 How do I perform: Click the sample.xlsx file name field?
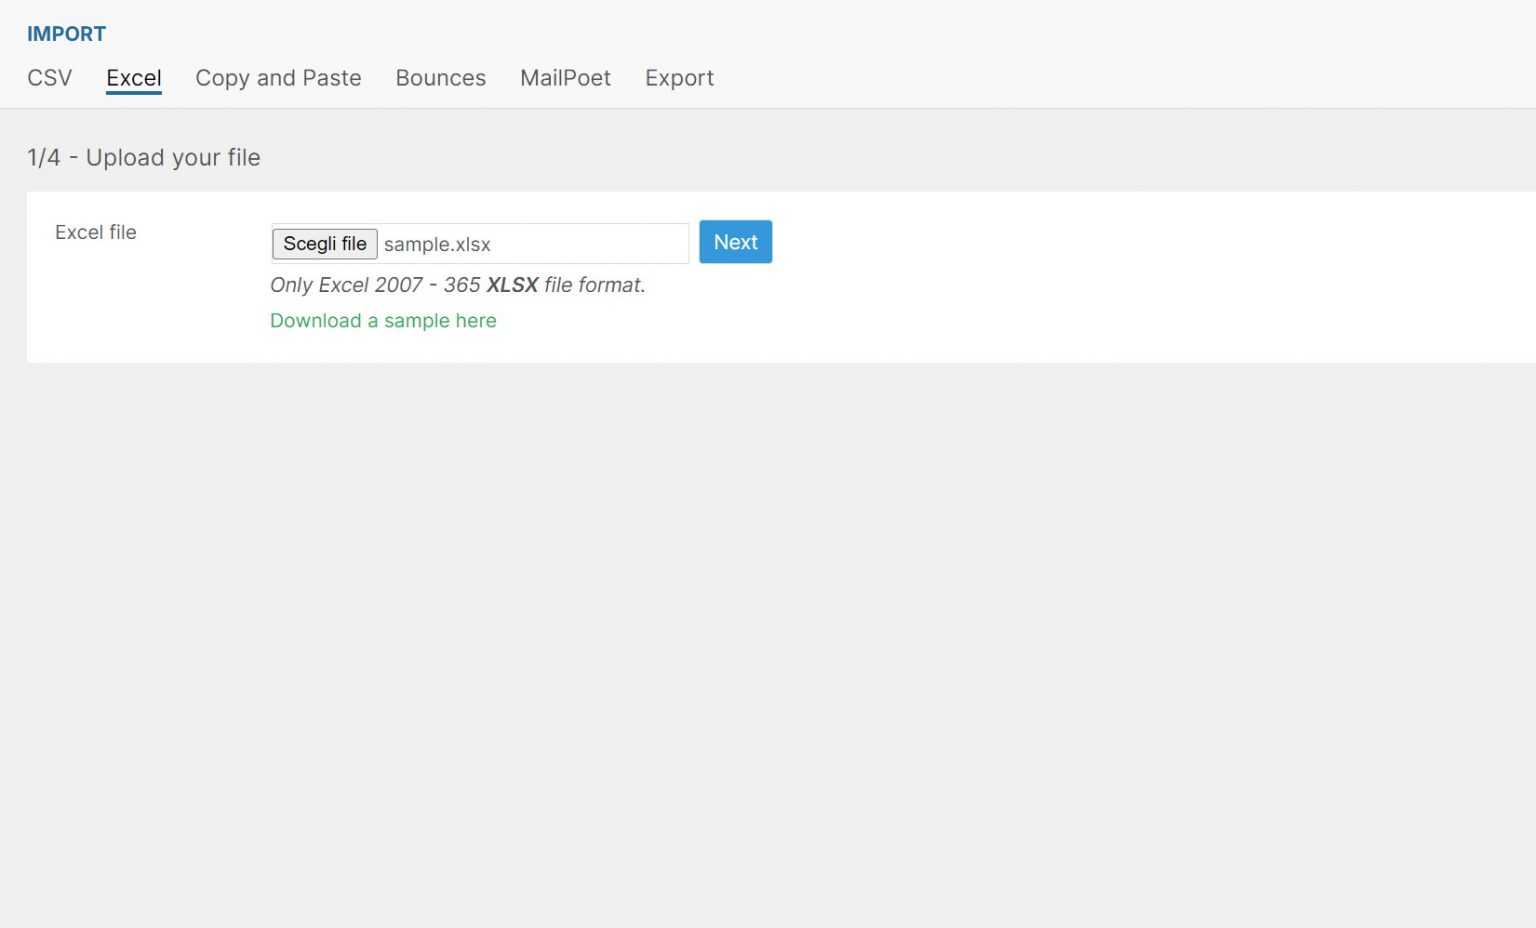click(x=480, y=244)
